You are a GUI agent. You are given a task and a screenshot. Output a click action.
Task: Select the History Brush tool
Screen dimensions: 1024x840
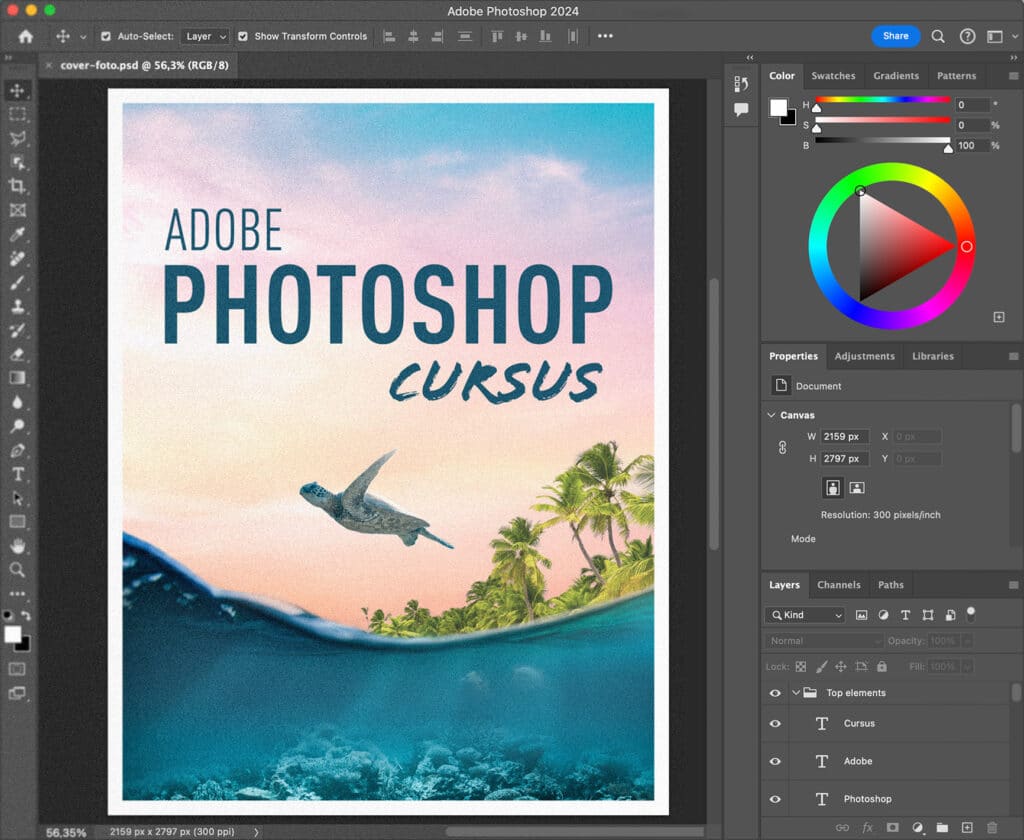(x=18, y=330)
